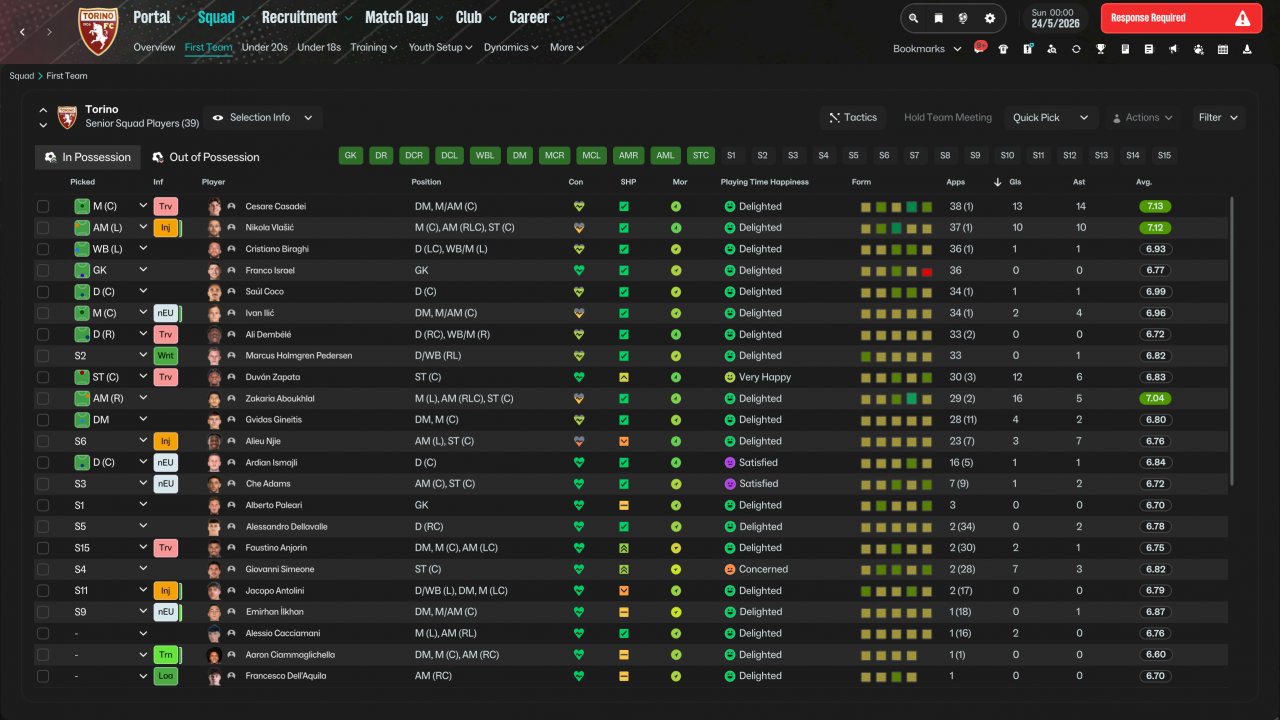Image resolution: width=1280 pixels, height=720 pixels.
Task: Click Alieu Njie's condition heart icon
Action: pos(577,441)
